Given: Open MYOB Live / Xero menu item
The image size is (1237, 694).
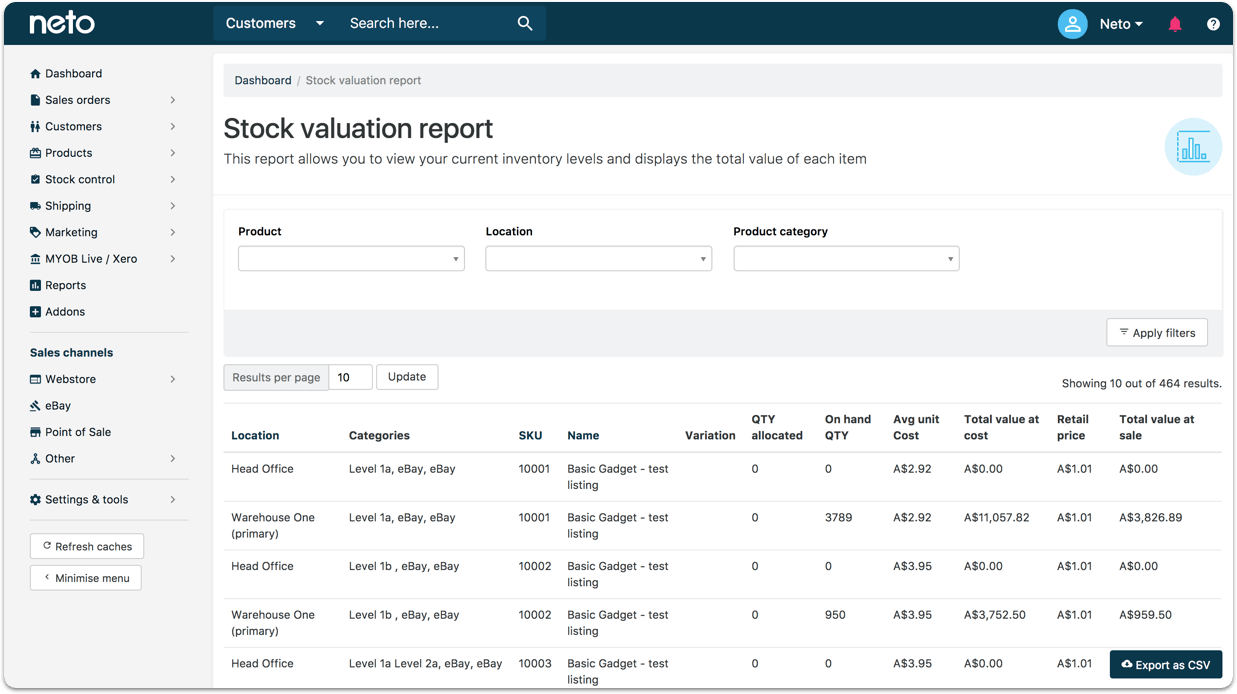Looking at the screenshot, I should pyautogui.click(x=91, y=259).
